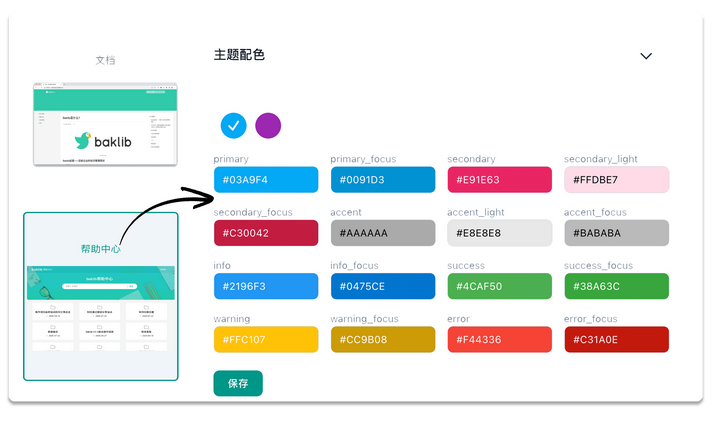Click the info label text
720x432 pixels.
pos(222,266)
